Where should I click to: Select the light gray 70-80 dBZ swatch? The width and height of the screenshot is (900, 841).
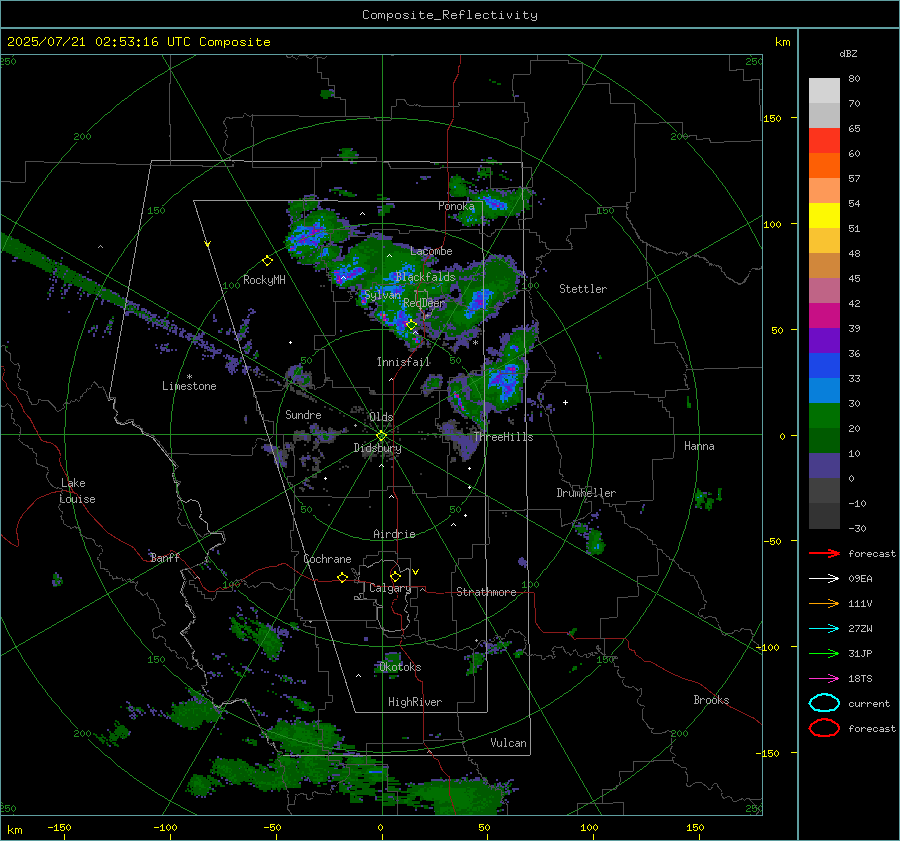coord(824,91)
